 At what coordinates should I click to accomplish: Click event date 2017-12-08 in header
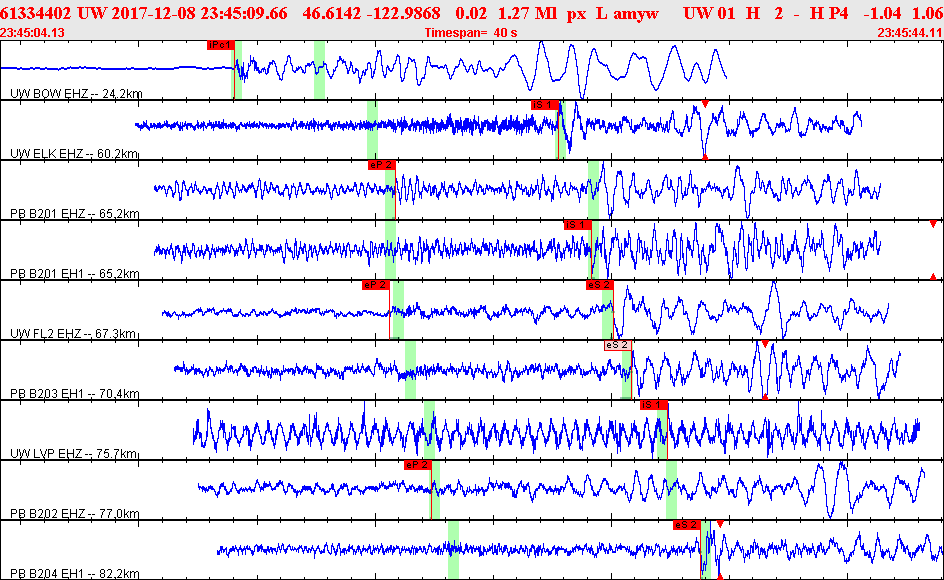tap(154, 13)
